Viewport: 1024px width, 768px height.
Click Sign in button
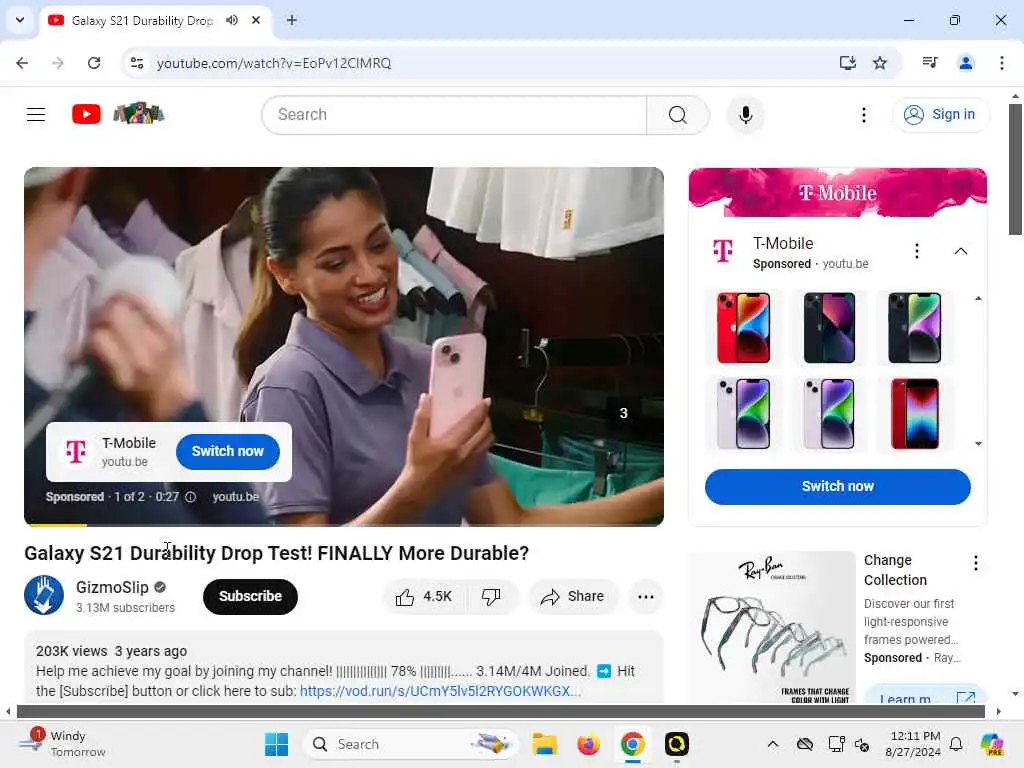[940, 114]
